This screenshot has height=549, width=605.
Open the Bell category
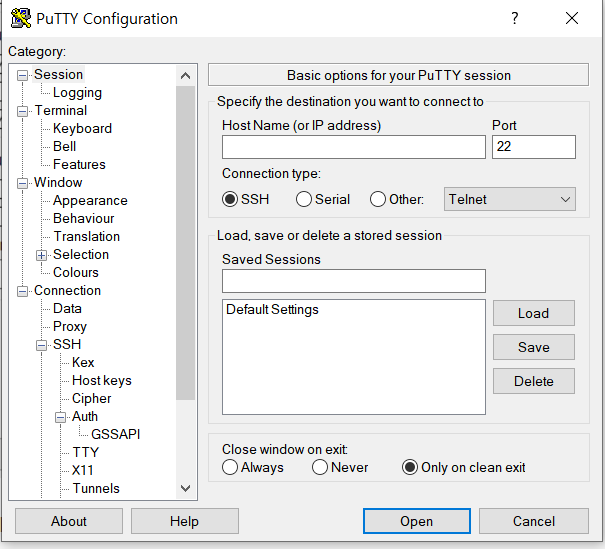pyautogui.click(x=64, y=147)
